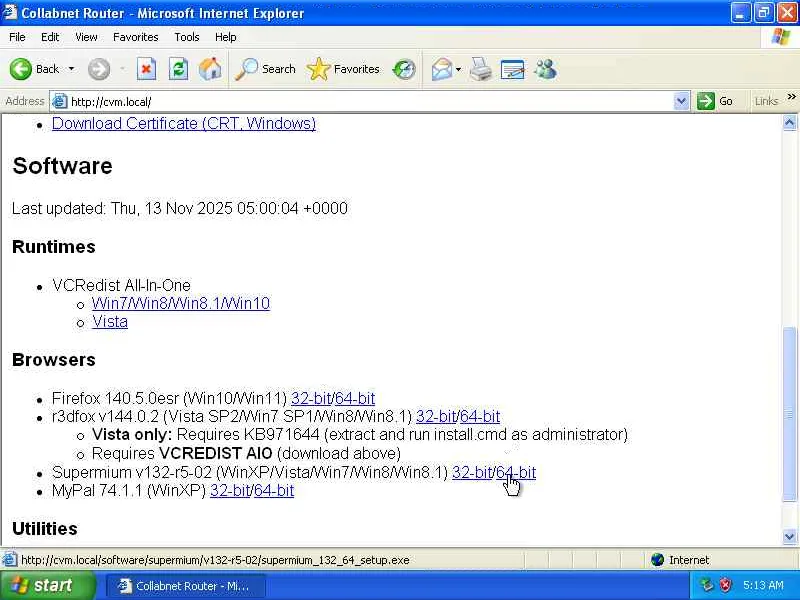800x600 pixels.
Task: Click the vertical scrollbar thumb
Action: point(789,414)
